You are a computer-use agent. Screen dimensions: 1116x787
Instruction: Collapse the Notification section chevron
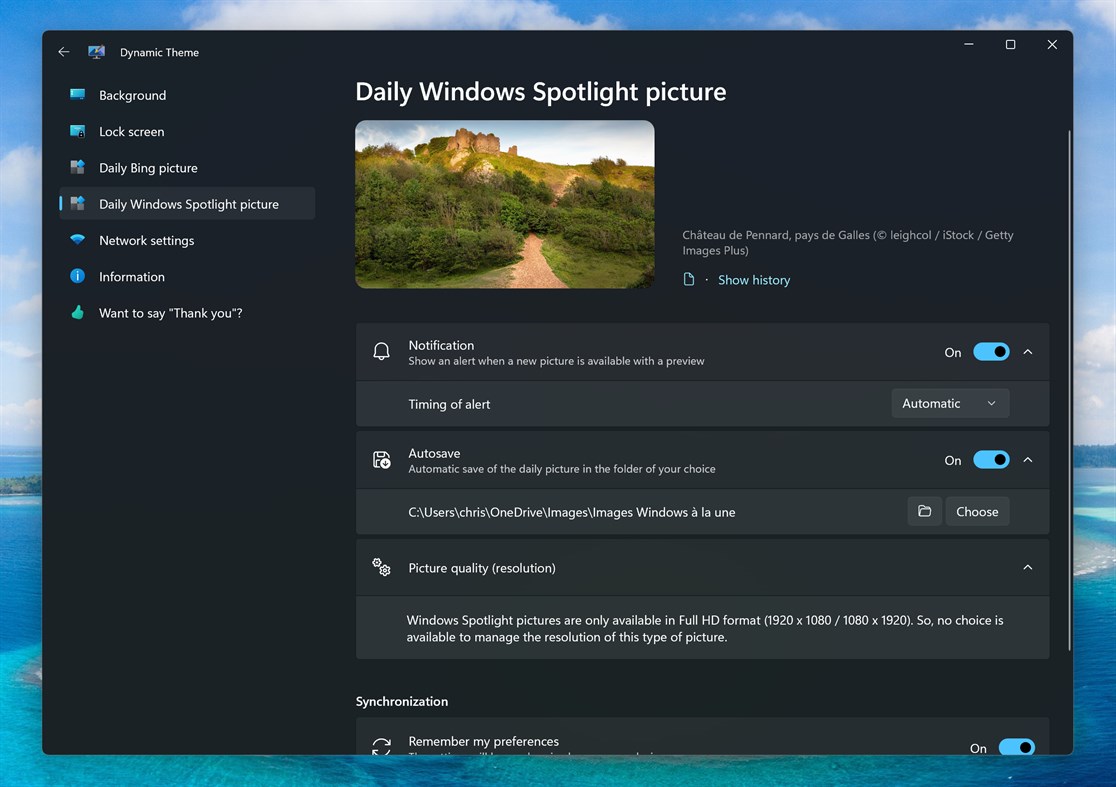pyautogui.click(x=1027, y=351)
